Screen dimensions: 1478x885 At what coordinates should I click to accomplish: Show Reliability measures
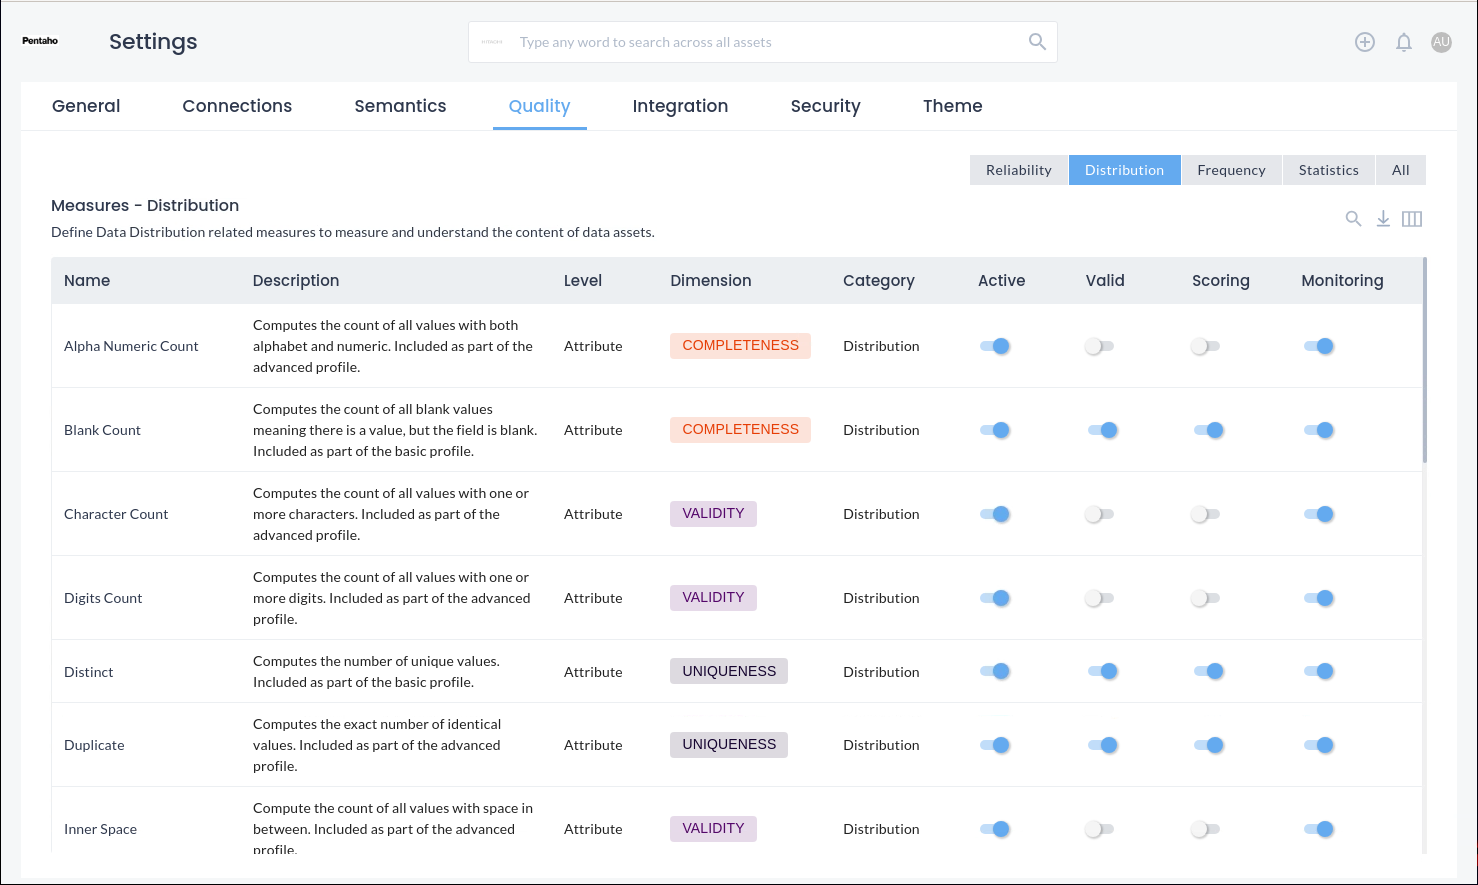coord(1018,170)
